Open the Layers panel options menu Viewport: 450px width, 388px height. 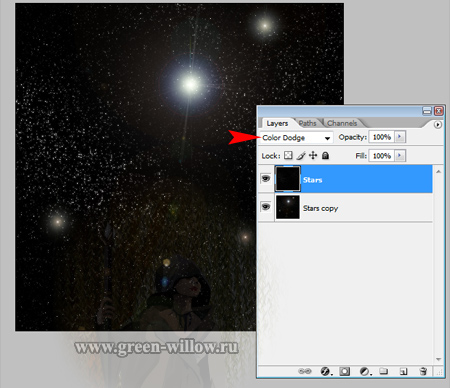438,124
